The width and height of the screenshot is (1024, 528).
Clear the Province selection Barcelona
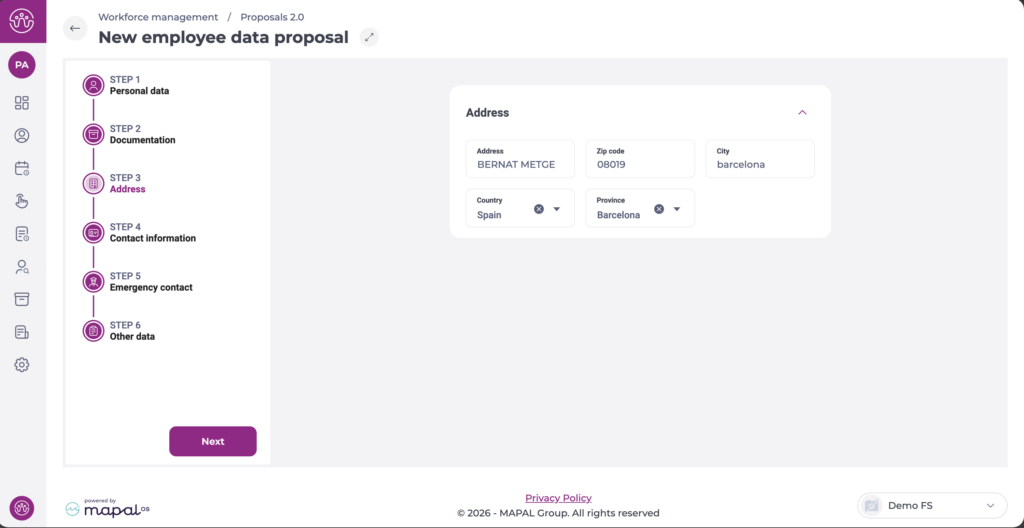(x=659, y=209)
